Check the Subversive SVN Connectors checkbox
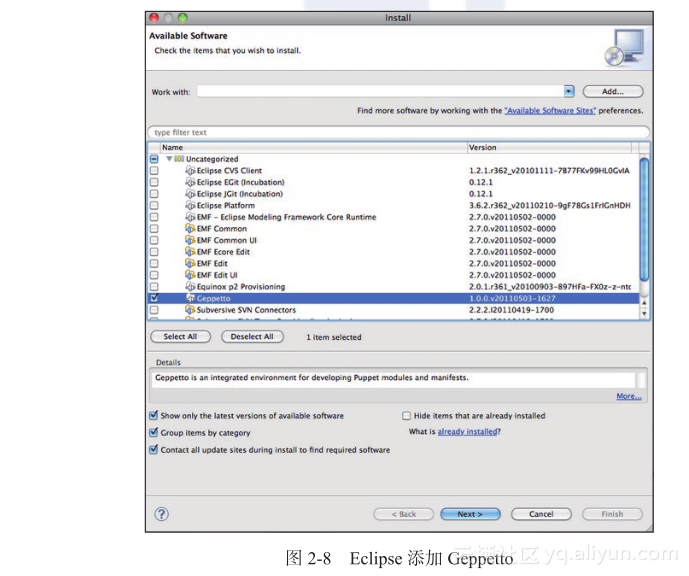 (154, 310)
